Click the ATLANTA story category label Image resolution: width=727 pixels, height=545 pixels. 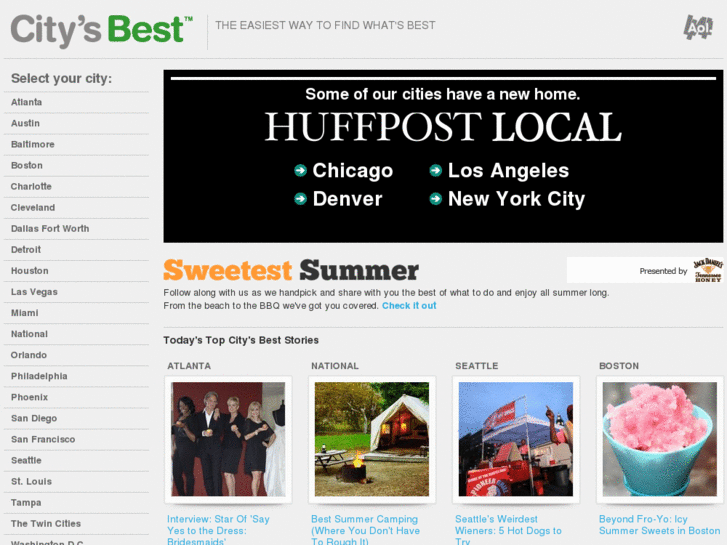tap(189, 366)
